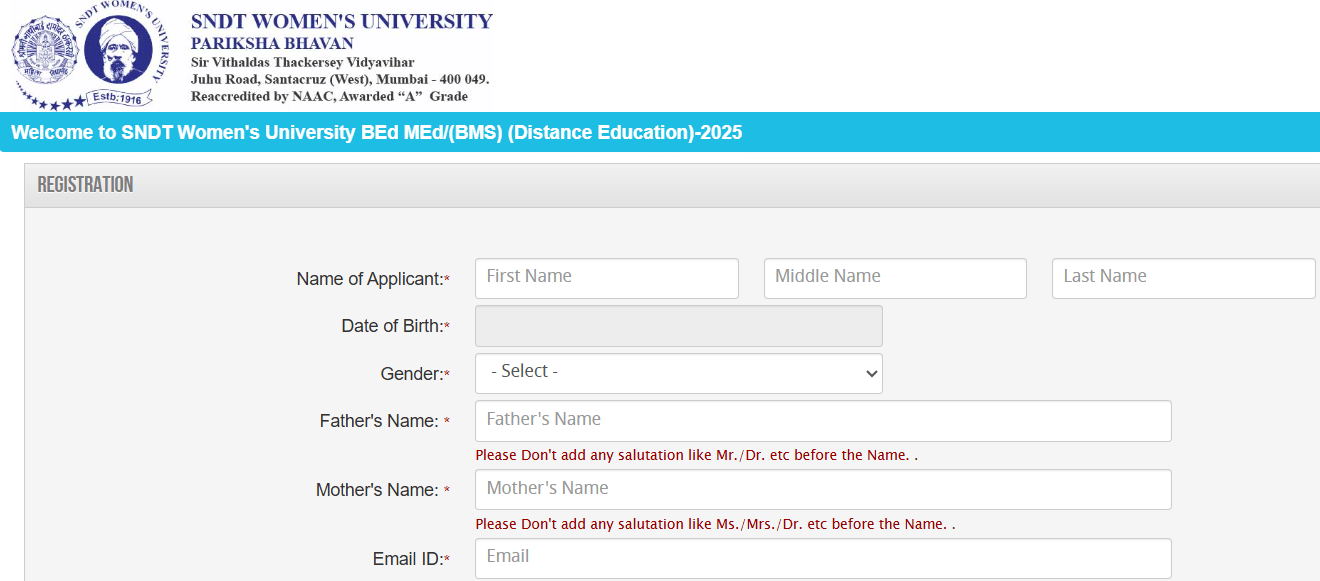Click the founder portrait emblem in header
This screenshot has height=581, width=1320.
click(118, 50)
